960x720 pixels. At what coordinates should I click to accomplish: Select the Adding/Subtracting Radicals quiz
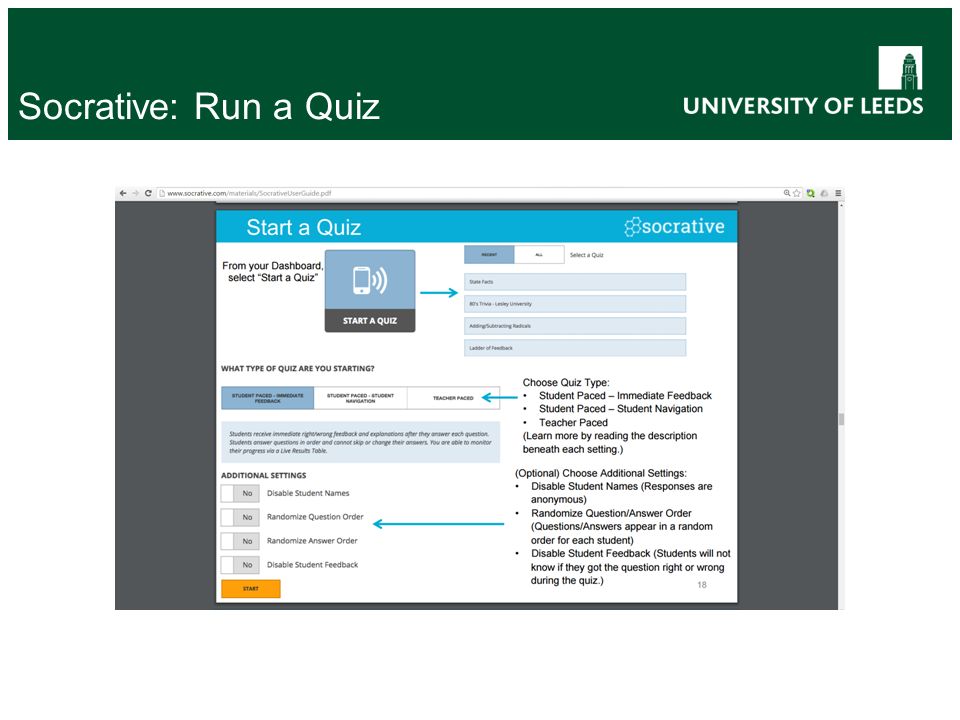click(575, 326)
